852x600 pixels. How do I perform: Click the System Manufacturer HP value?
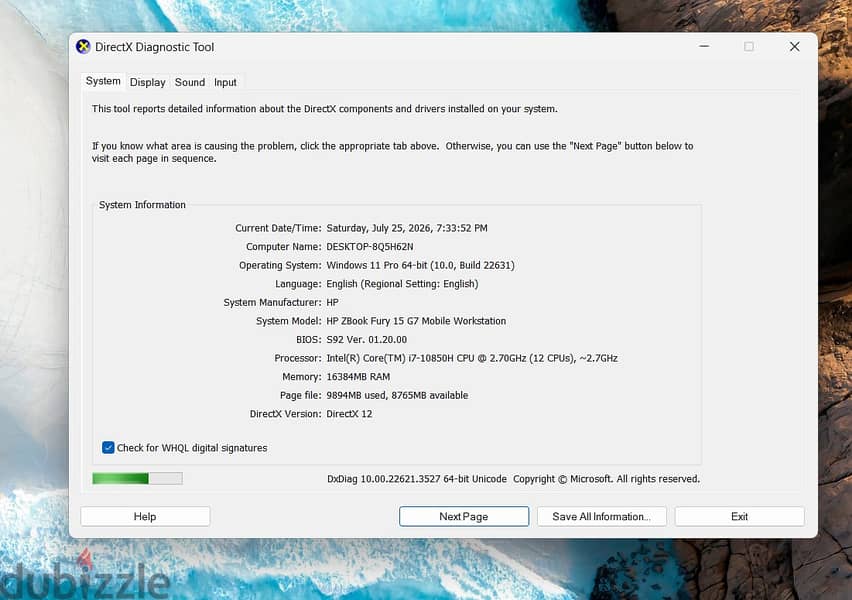tap(332, 302)
